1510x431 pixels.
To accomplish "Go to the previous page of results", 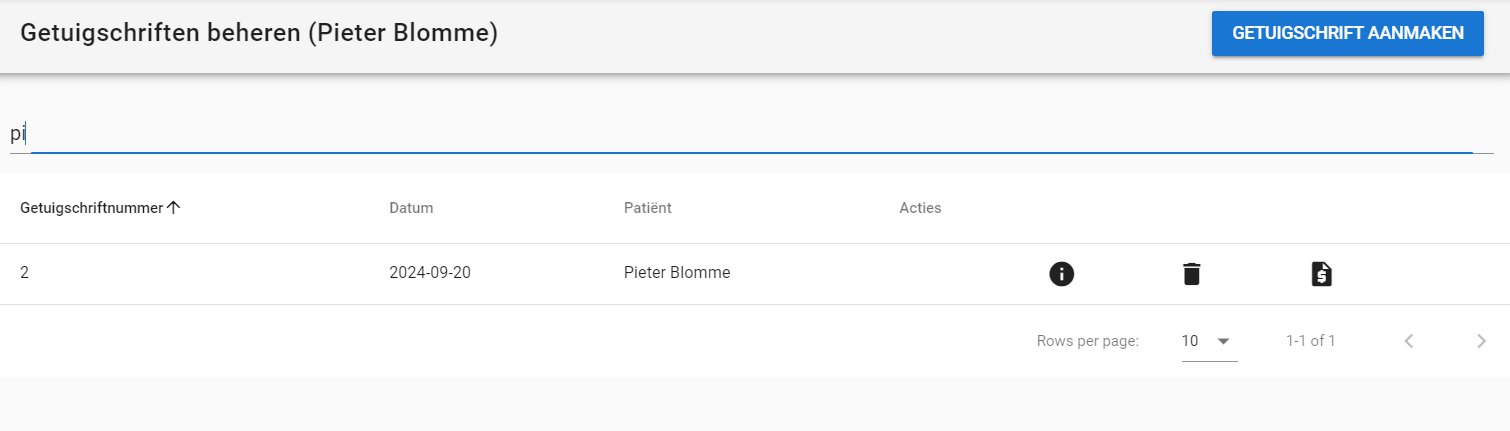I will click(x=1409, y=341).
